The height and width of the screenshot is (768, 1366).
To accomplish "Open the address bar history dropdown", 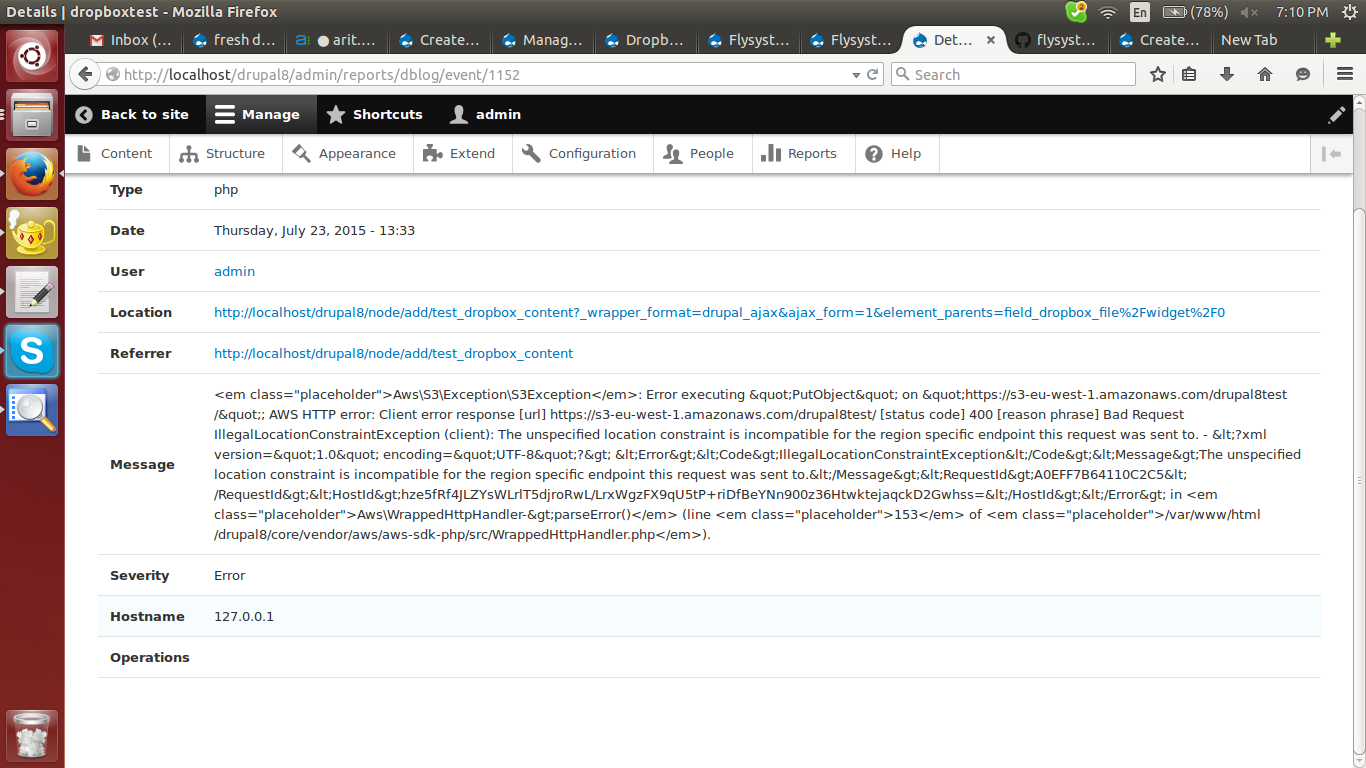I will tap(855, 74).
